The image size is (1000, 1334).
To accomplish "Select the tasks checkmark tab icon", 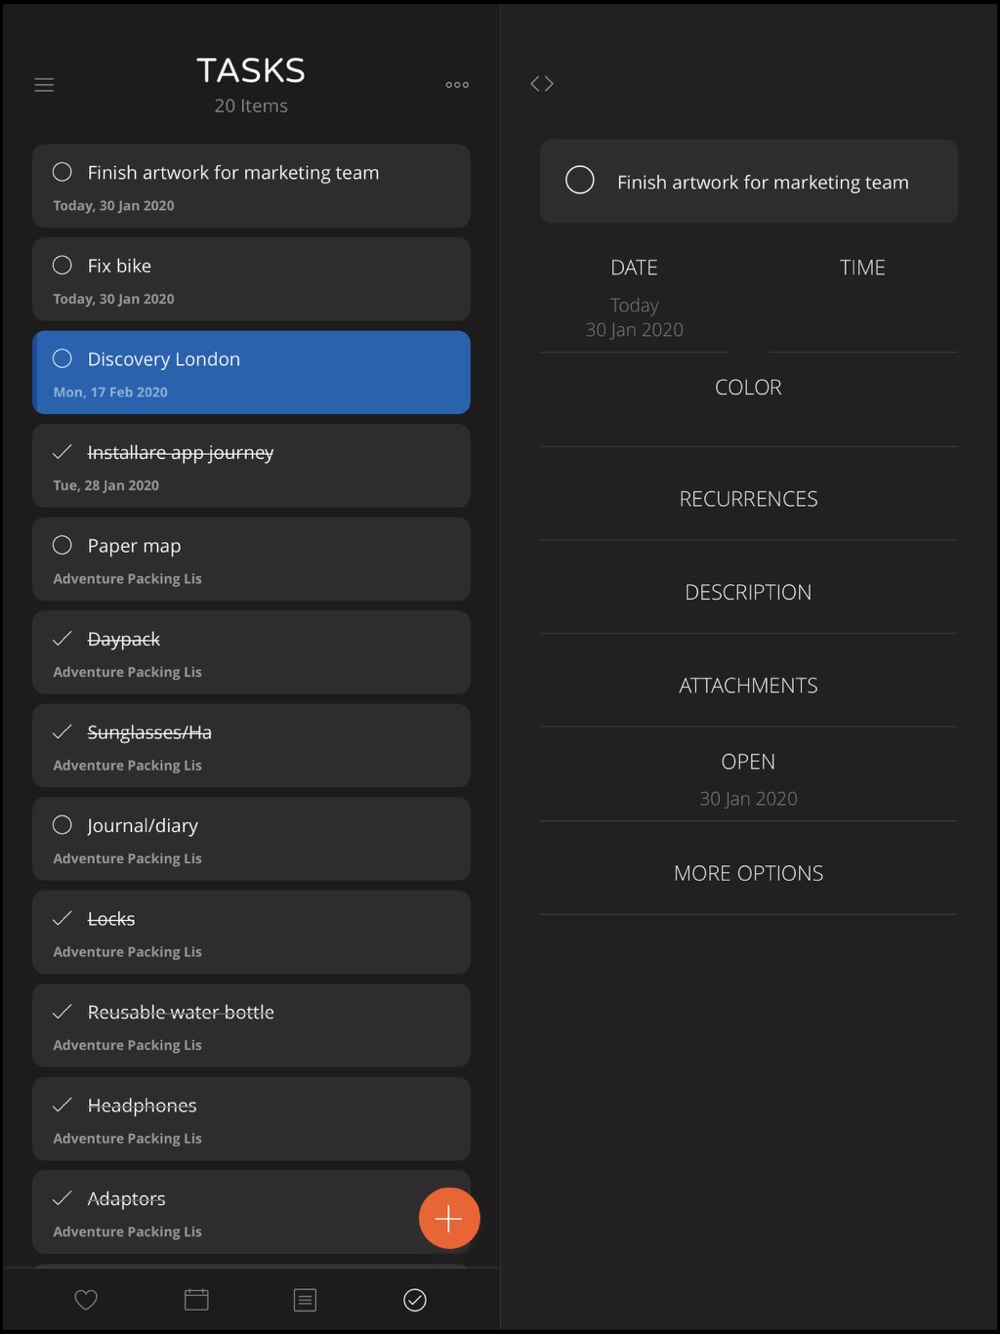I will (x=415, y=1299).
